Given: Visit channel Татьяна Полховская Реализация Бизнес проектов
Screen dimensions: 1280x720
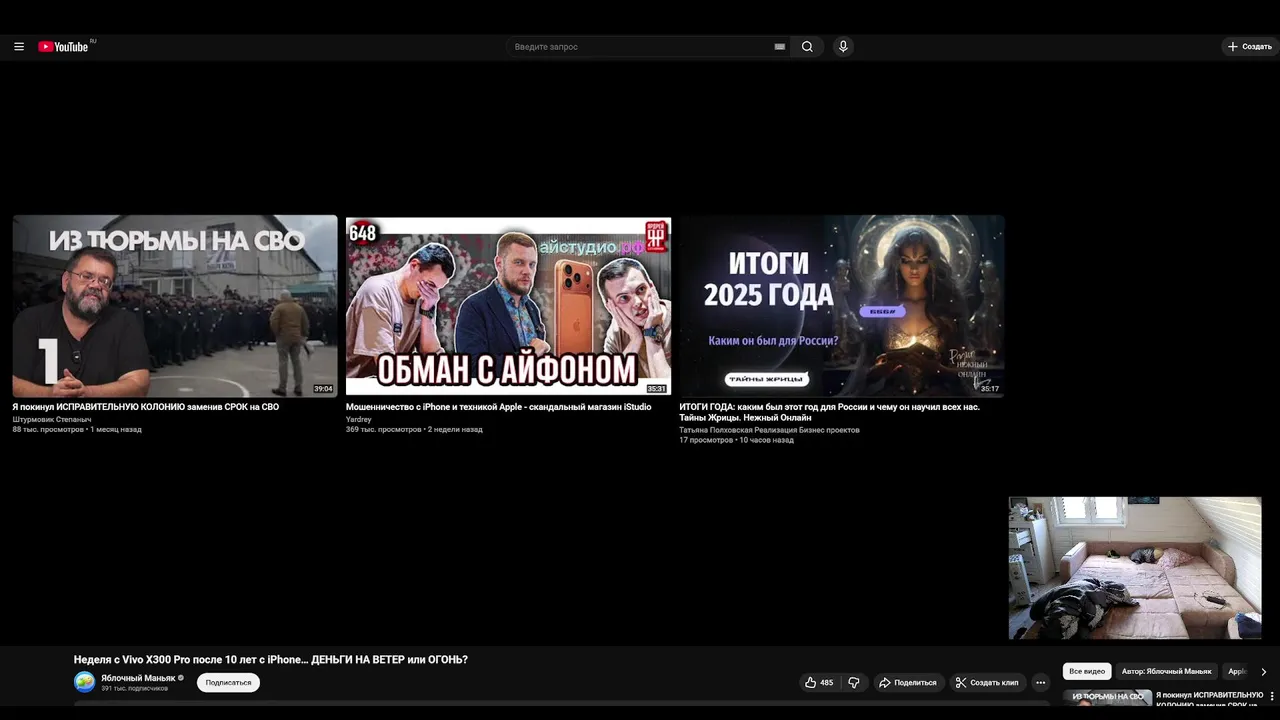Looking at the screenshot, I should click(x=769, y=430).
